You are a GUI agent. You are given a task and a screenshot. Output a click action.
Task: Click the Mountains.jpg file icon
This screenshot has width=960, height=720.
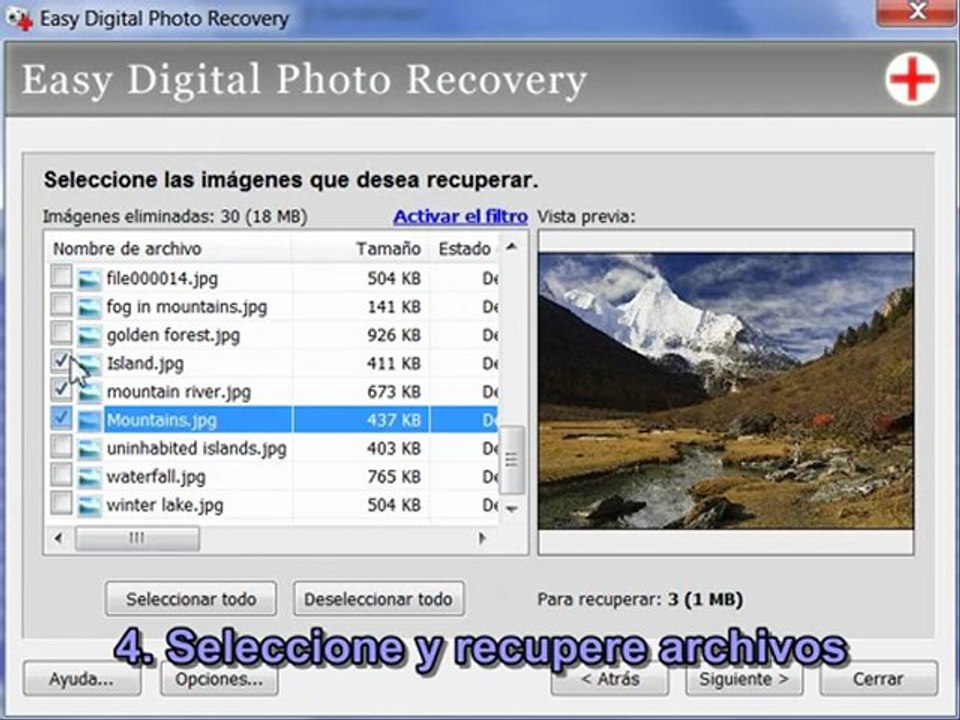[89, 419]
